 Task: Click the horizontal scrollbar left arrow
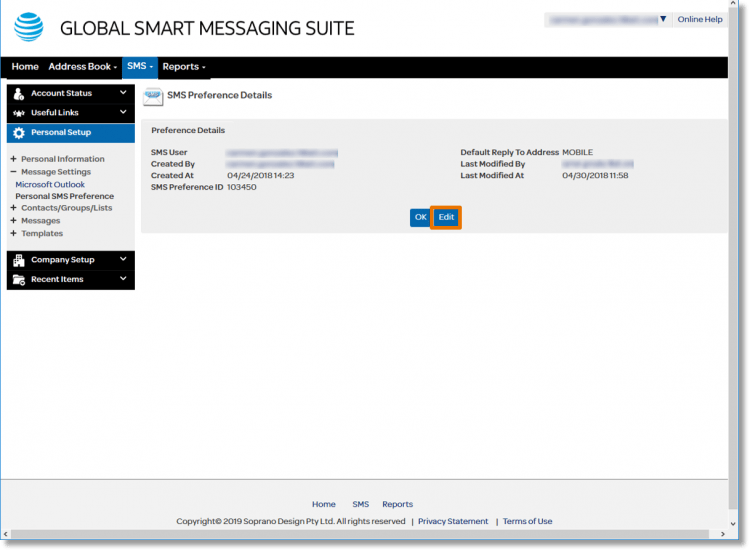pos(6,534)
